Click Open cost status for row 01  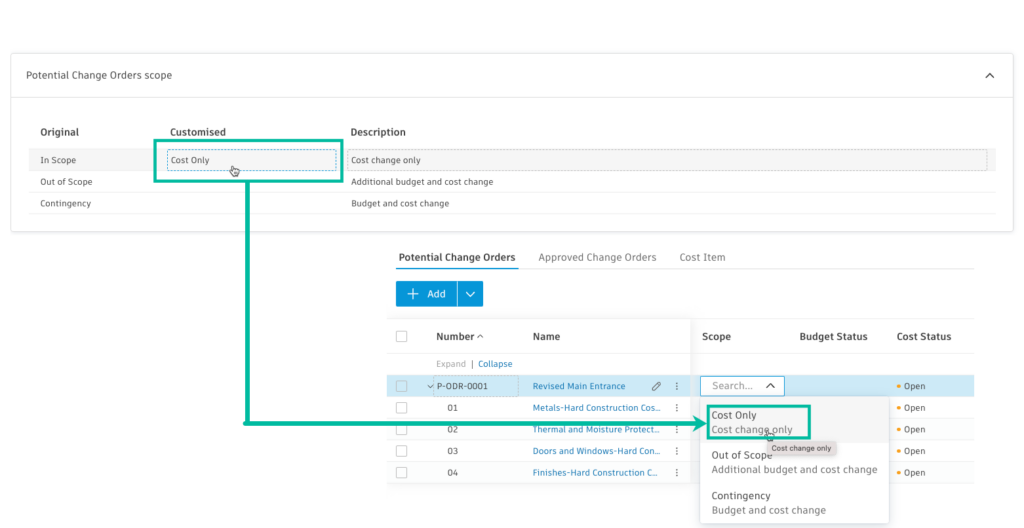click(911, 408)
